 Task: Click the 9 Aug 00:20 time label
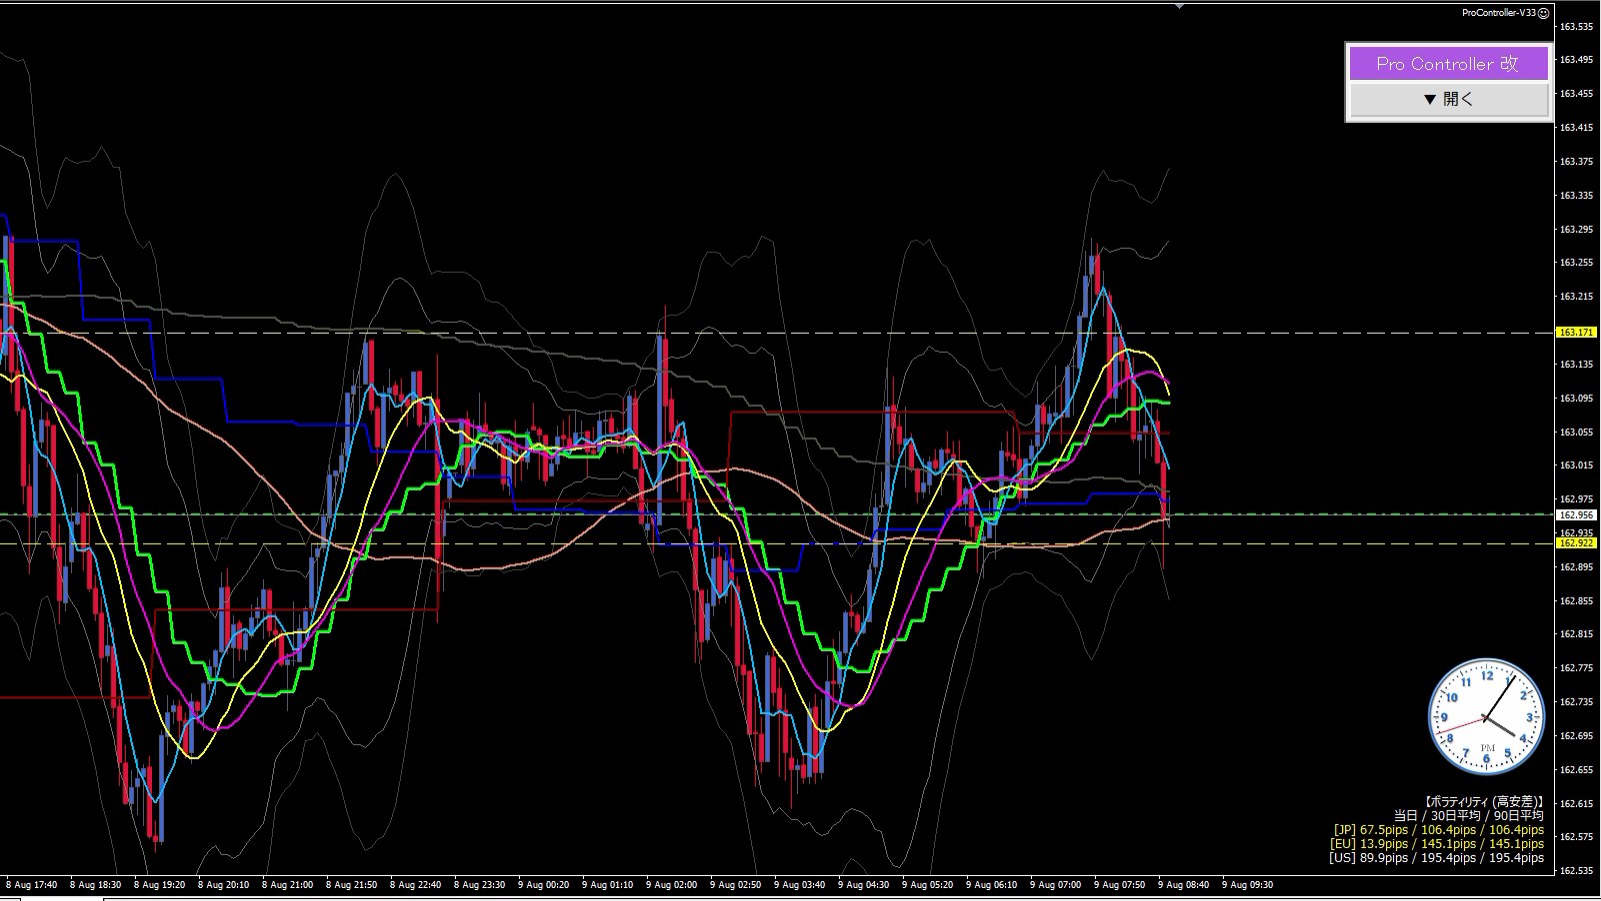[x=543, y=885]
